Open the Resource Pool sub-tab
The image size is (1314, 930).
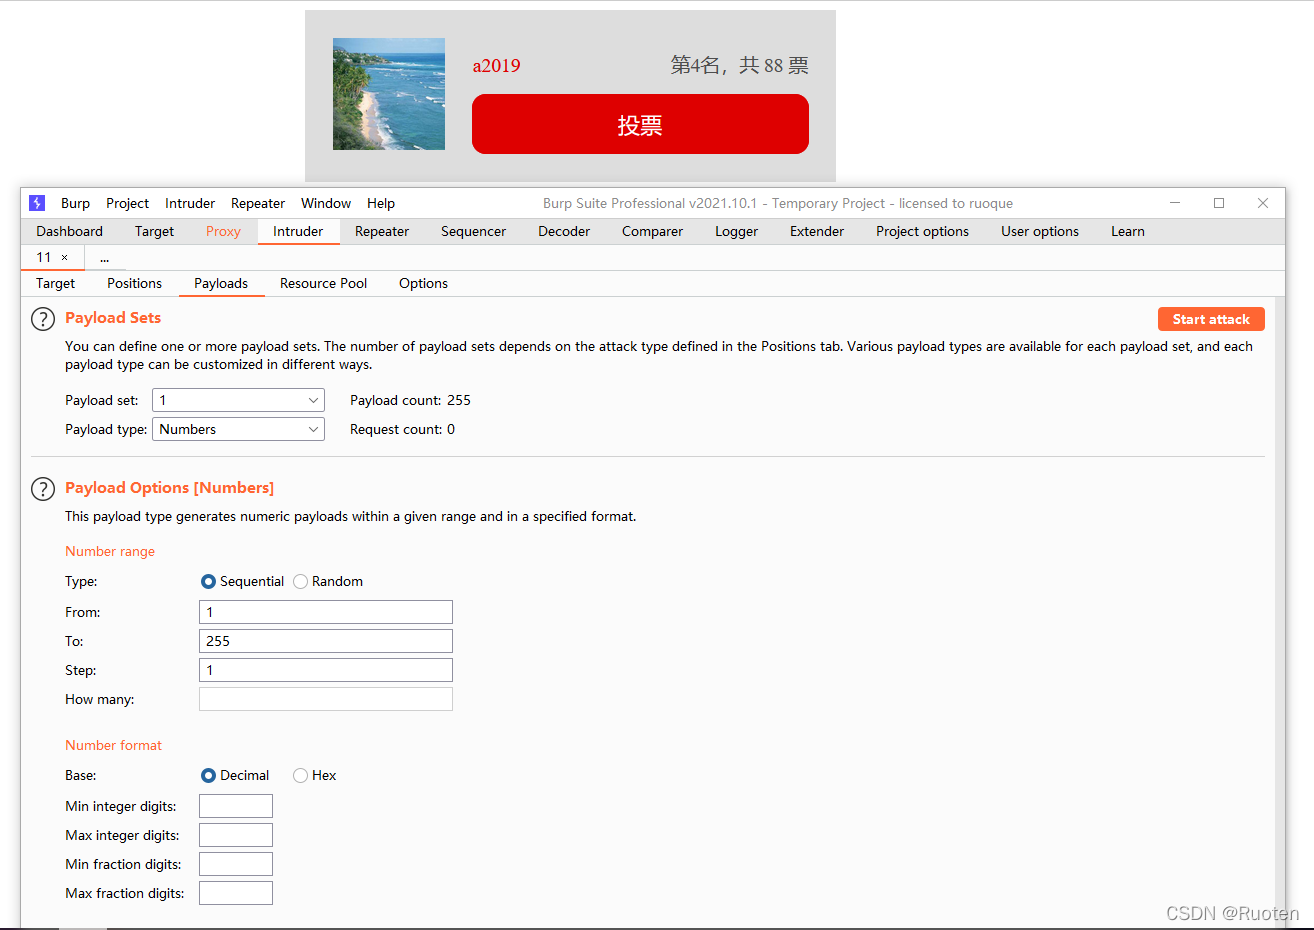[x=323, y=283]
